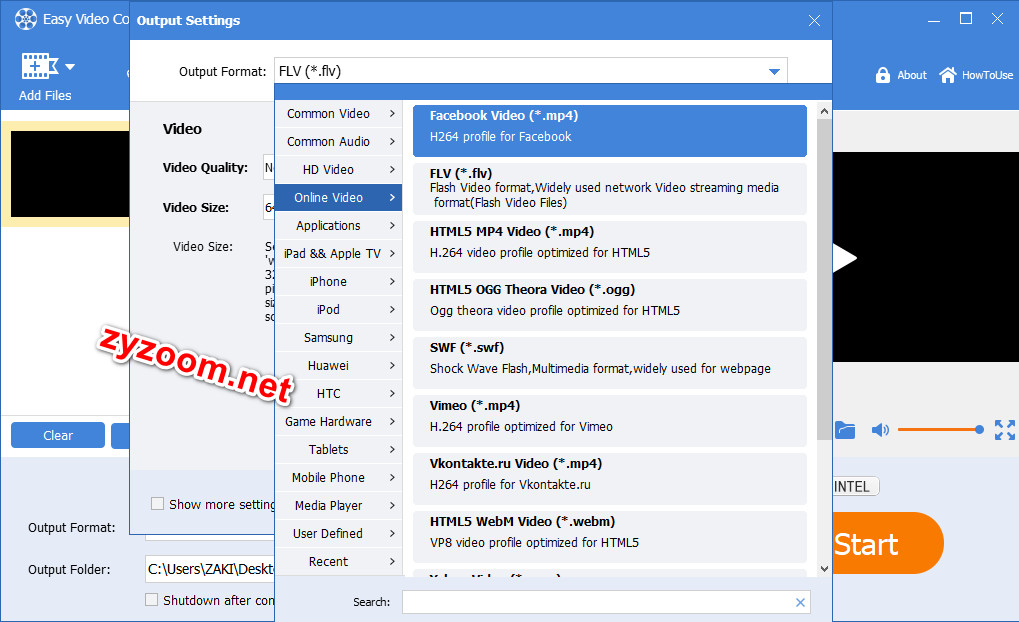The height and width of the screenshot is (622, 1019).
Task: Open the output folder icon under preview
Action: pos(845,430)
